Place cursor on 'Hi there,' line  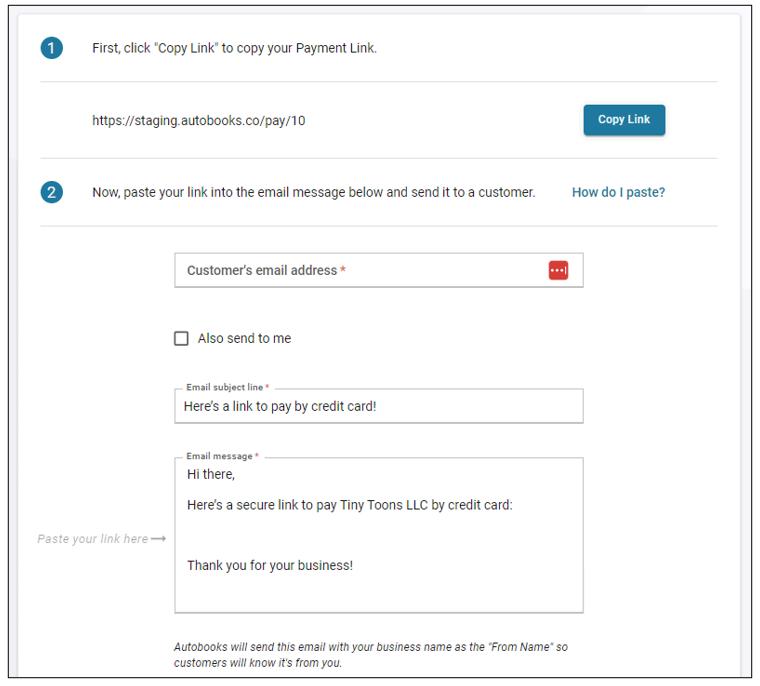(x=211, y=474)
